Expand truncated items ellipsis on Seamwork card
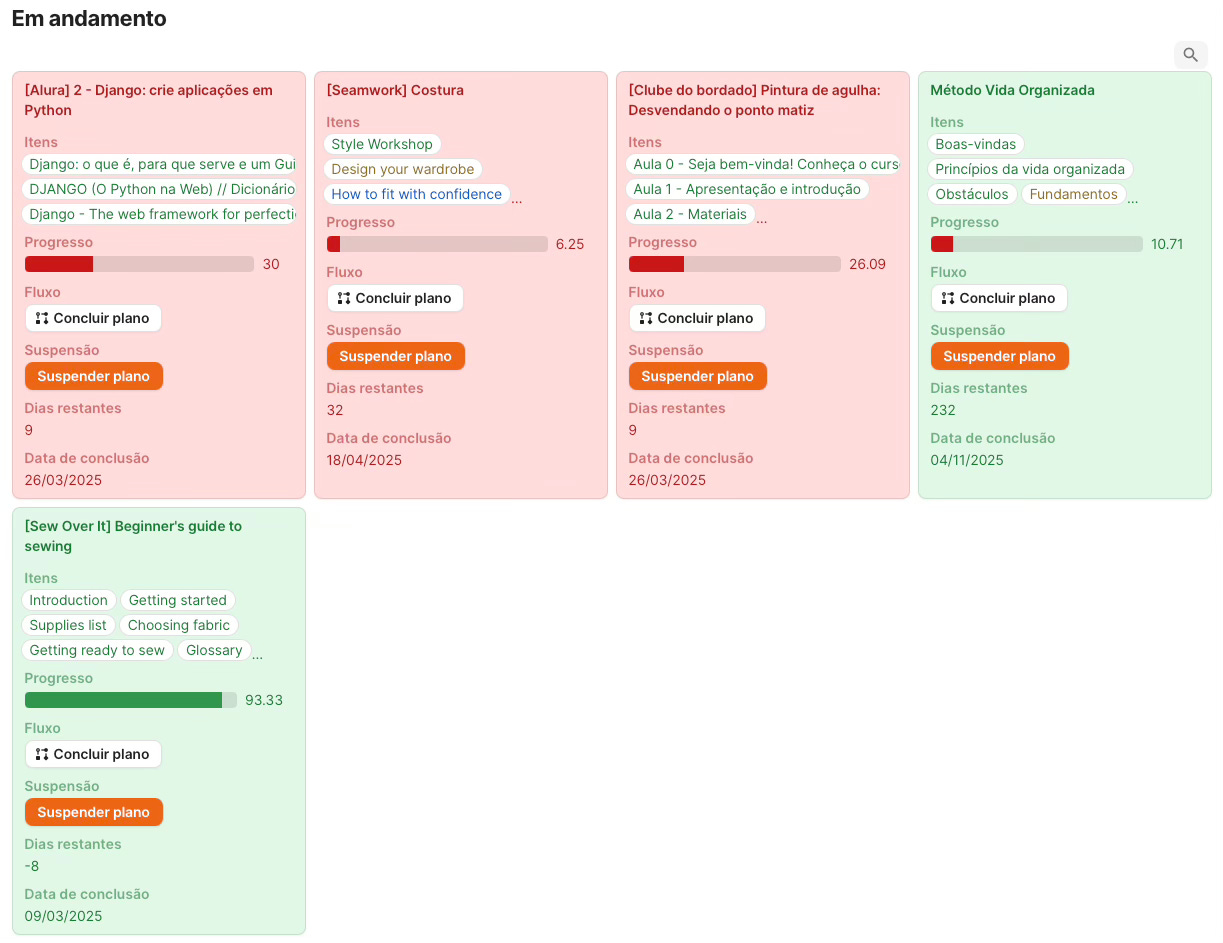1223x943 pixels. pyautogui.click(x=517, y=199)
